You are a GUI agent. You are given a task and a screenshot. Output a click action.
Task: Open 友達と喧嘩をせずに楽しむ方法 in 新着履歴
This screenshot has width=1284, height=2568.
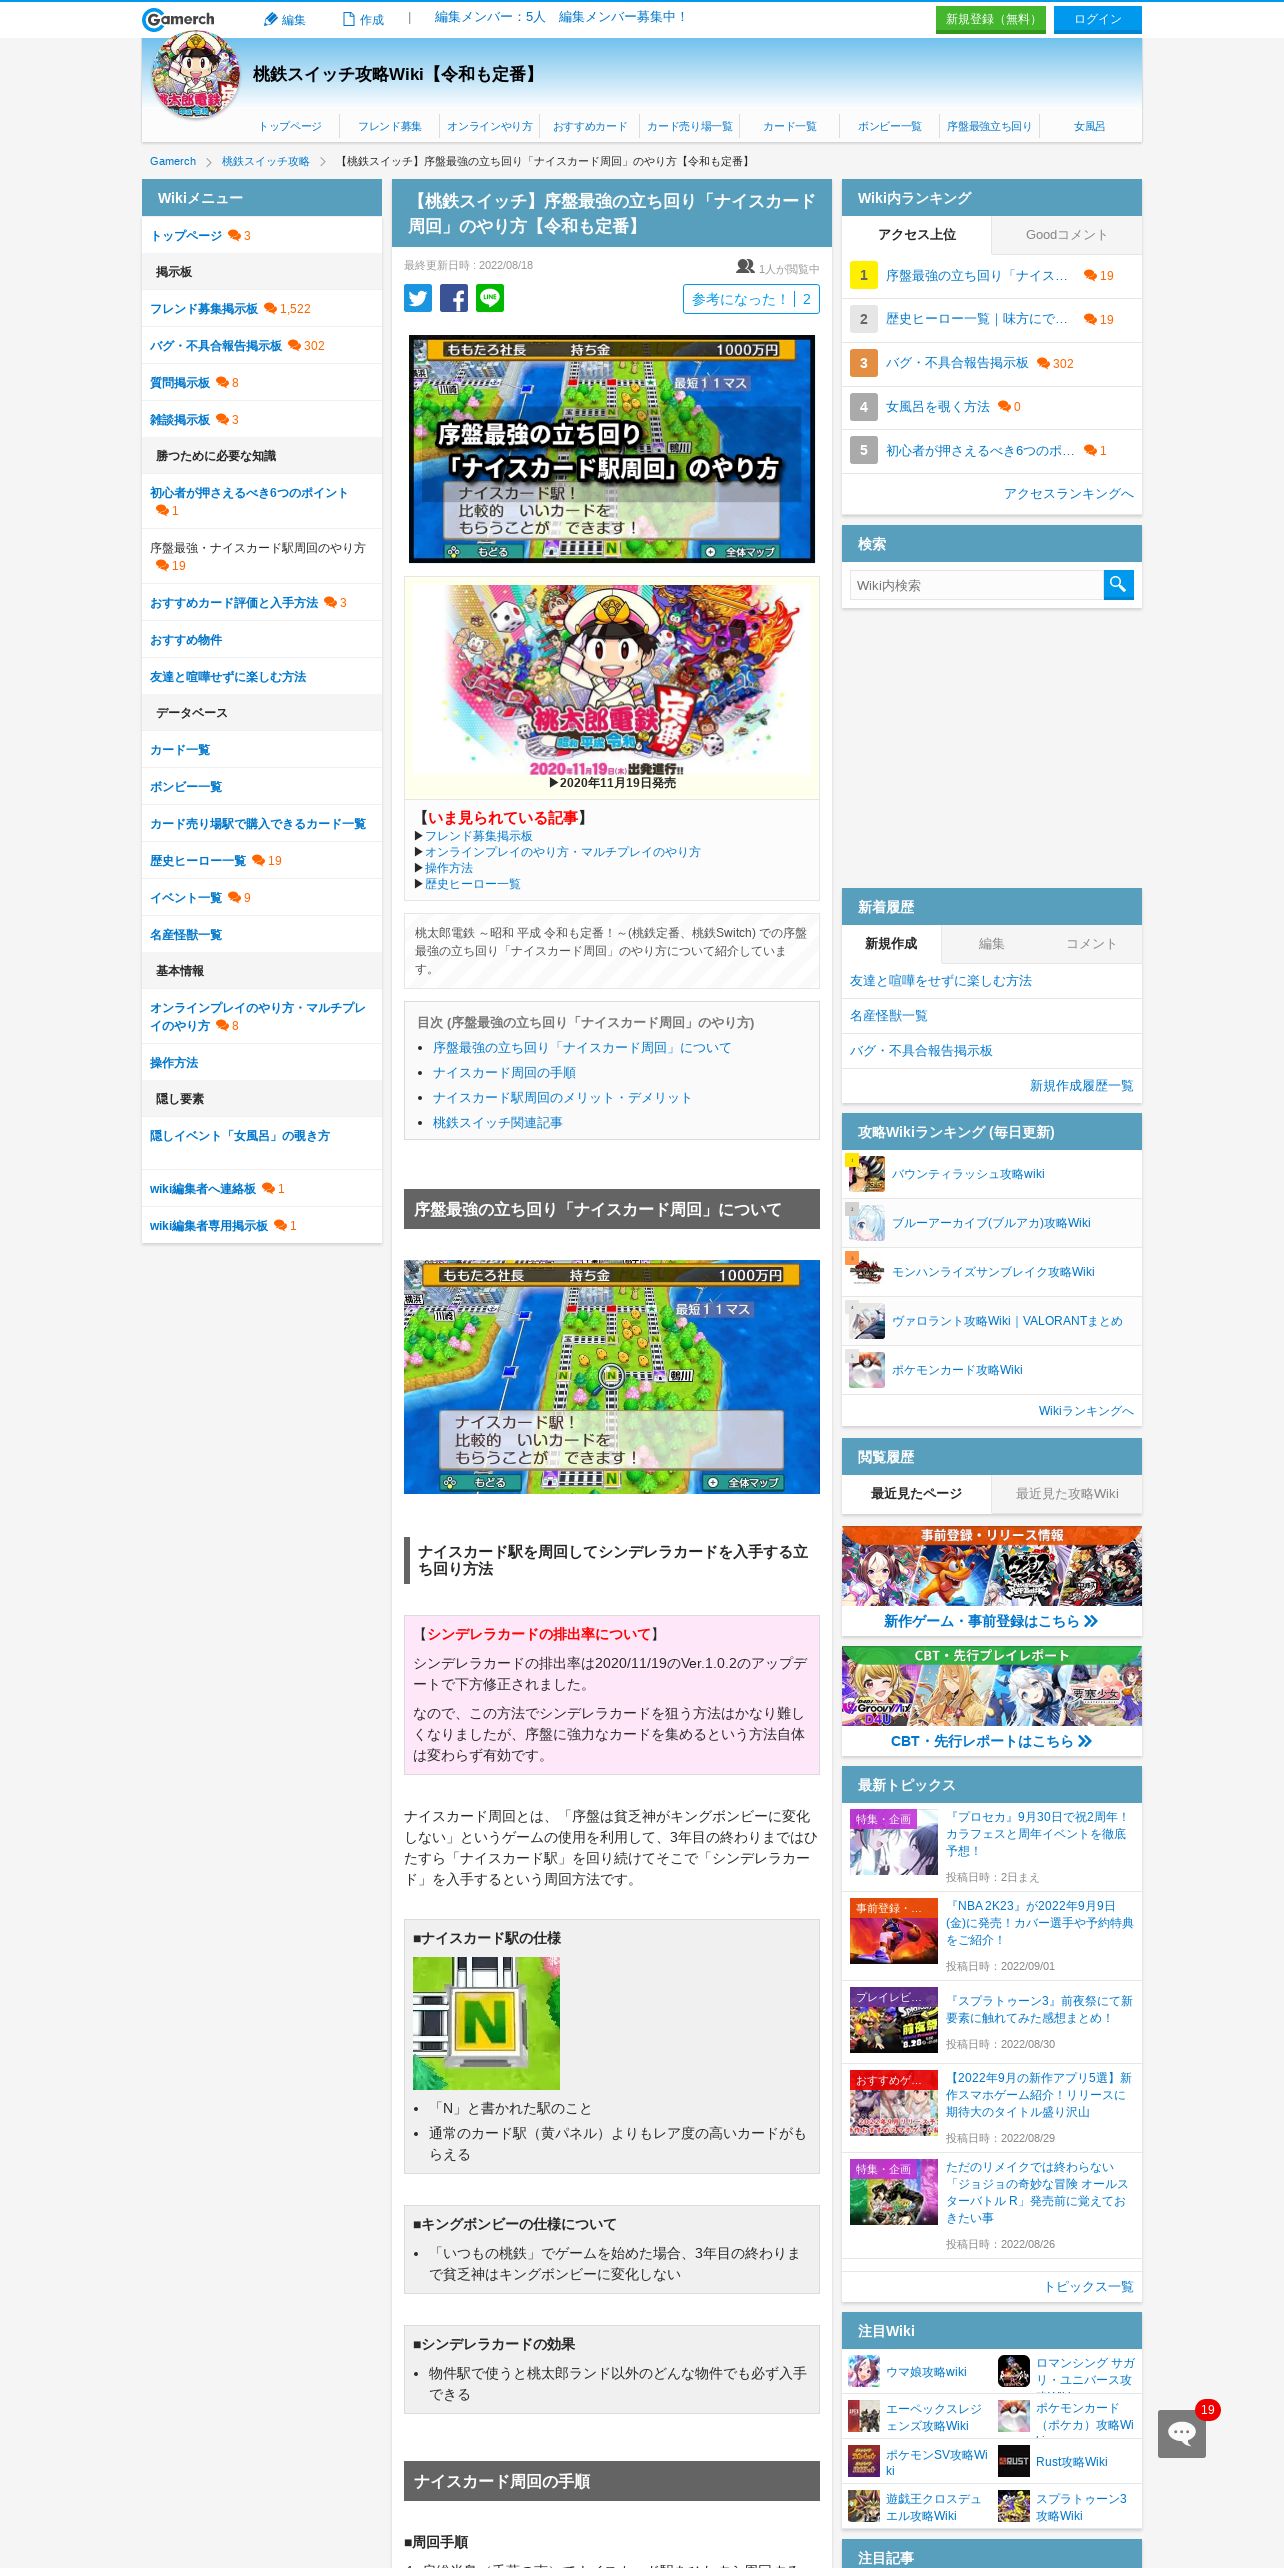tap(941, 981)
